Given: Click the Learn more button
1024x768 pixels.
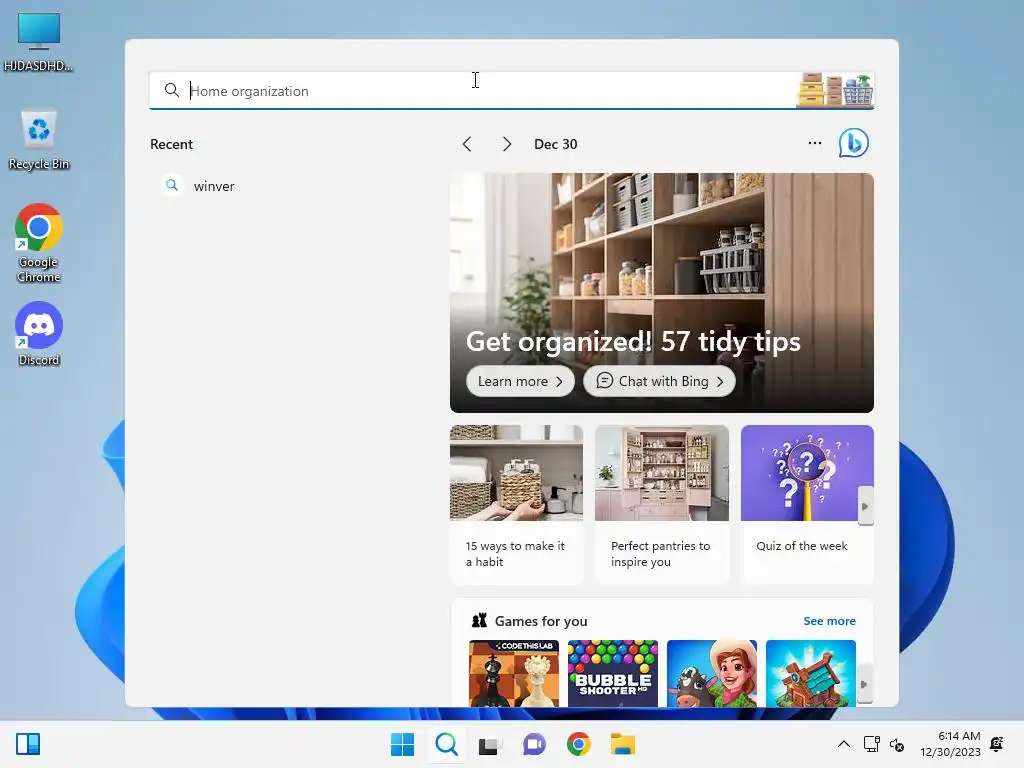Looking at the screenshot, I should 520,381.
